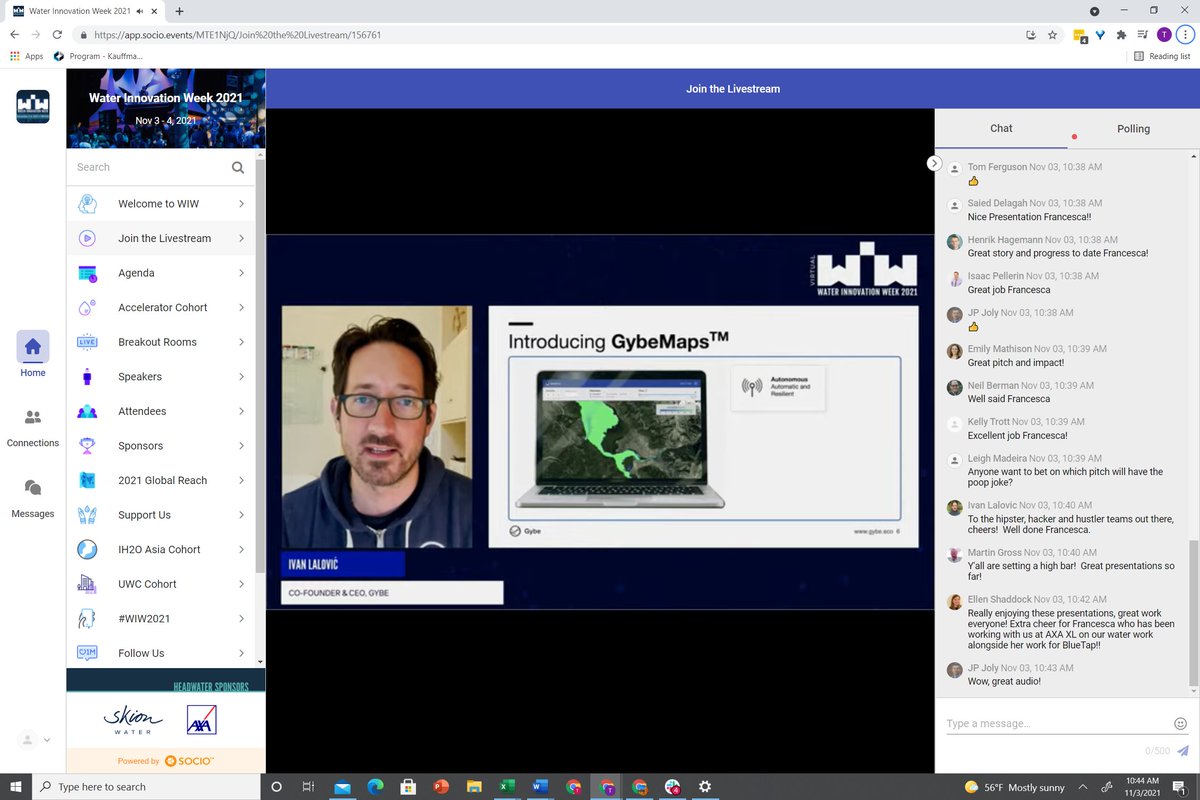Expand the Support Us row chevron
The width and height of the screenshot is (1200, 800).
point(242,515)
